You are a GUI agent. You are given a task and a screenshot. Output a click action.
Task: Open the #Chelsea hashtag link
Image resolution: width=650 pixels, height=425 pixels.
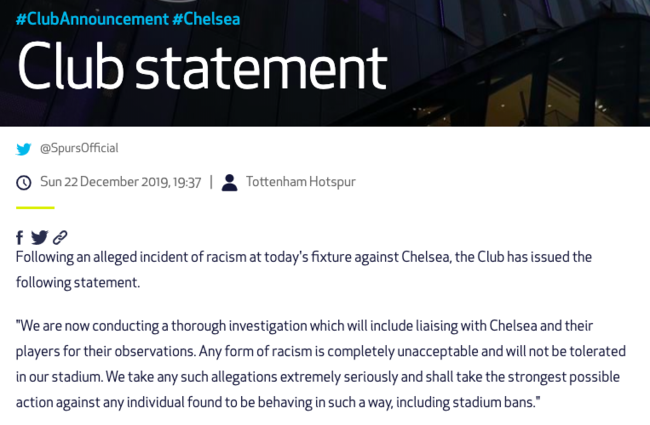pos(206,19)
